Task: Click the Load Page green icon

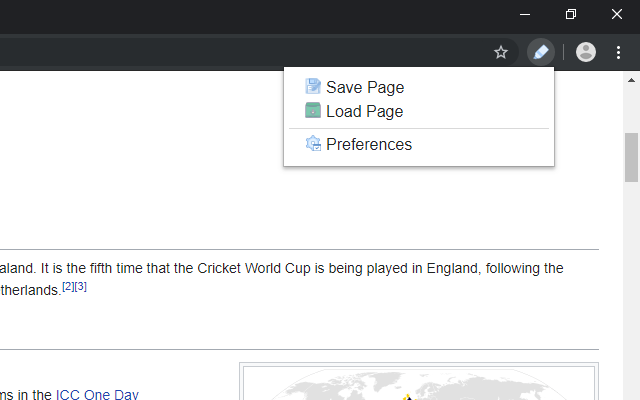Action: tap(313, 111)
